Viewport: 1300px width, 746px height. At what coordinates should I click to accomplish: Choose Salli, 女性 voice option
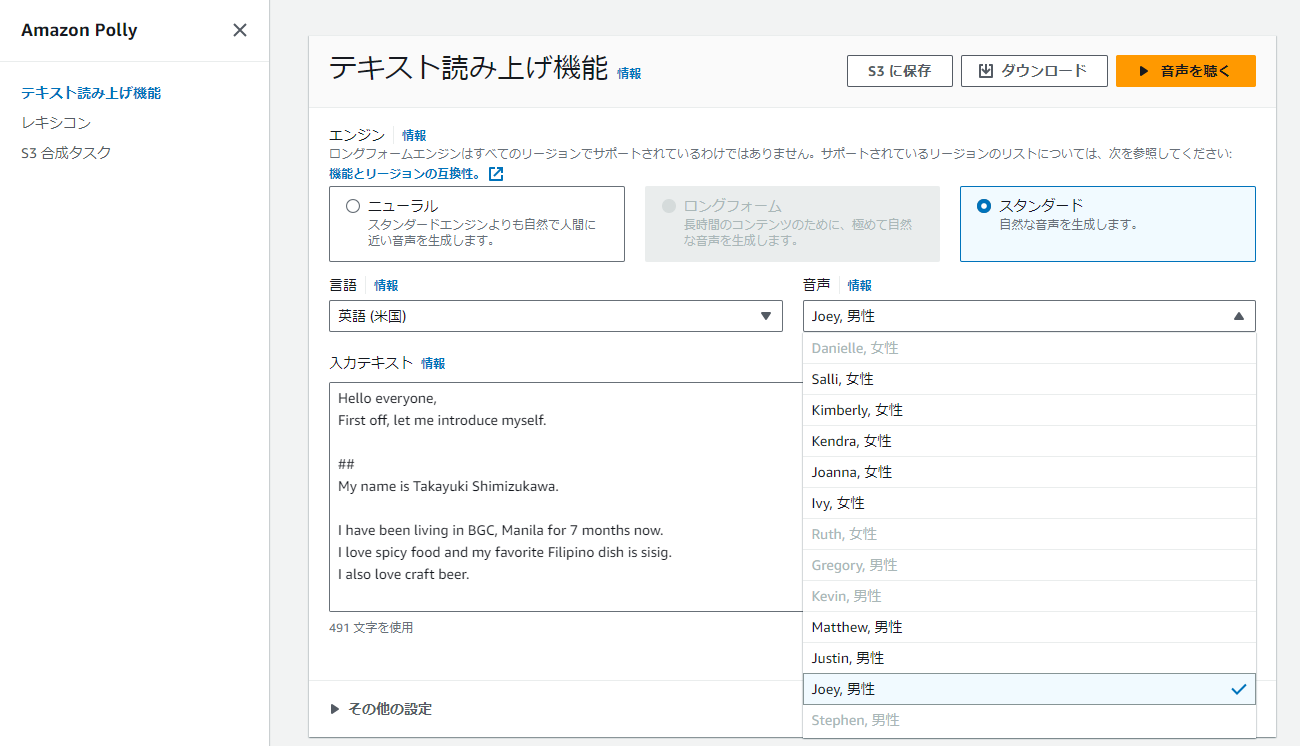tap(1029, 379)
